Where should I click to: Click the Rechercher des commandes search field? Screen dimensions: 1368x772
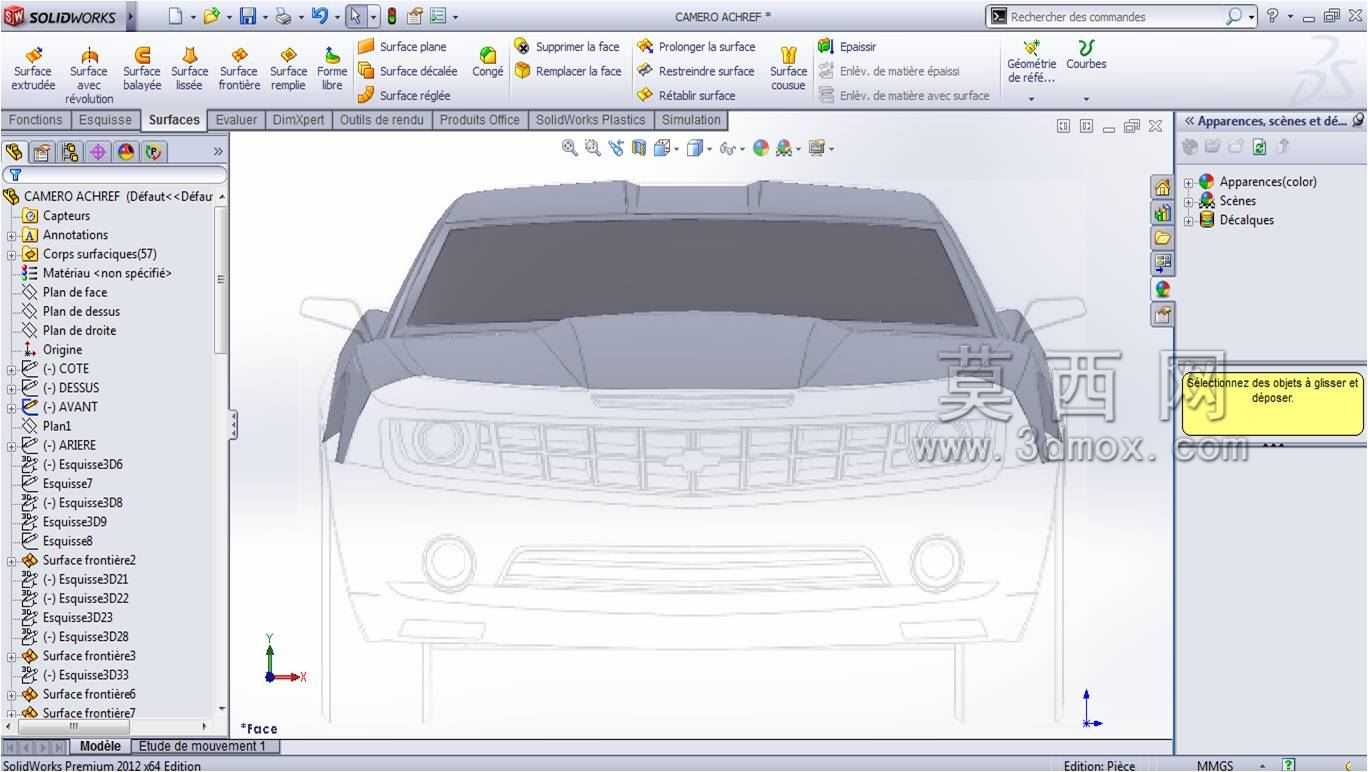[x=1115, y=16]
